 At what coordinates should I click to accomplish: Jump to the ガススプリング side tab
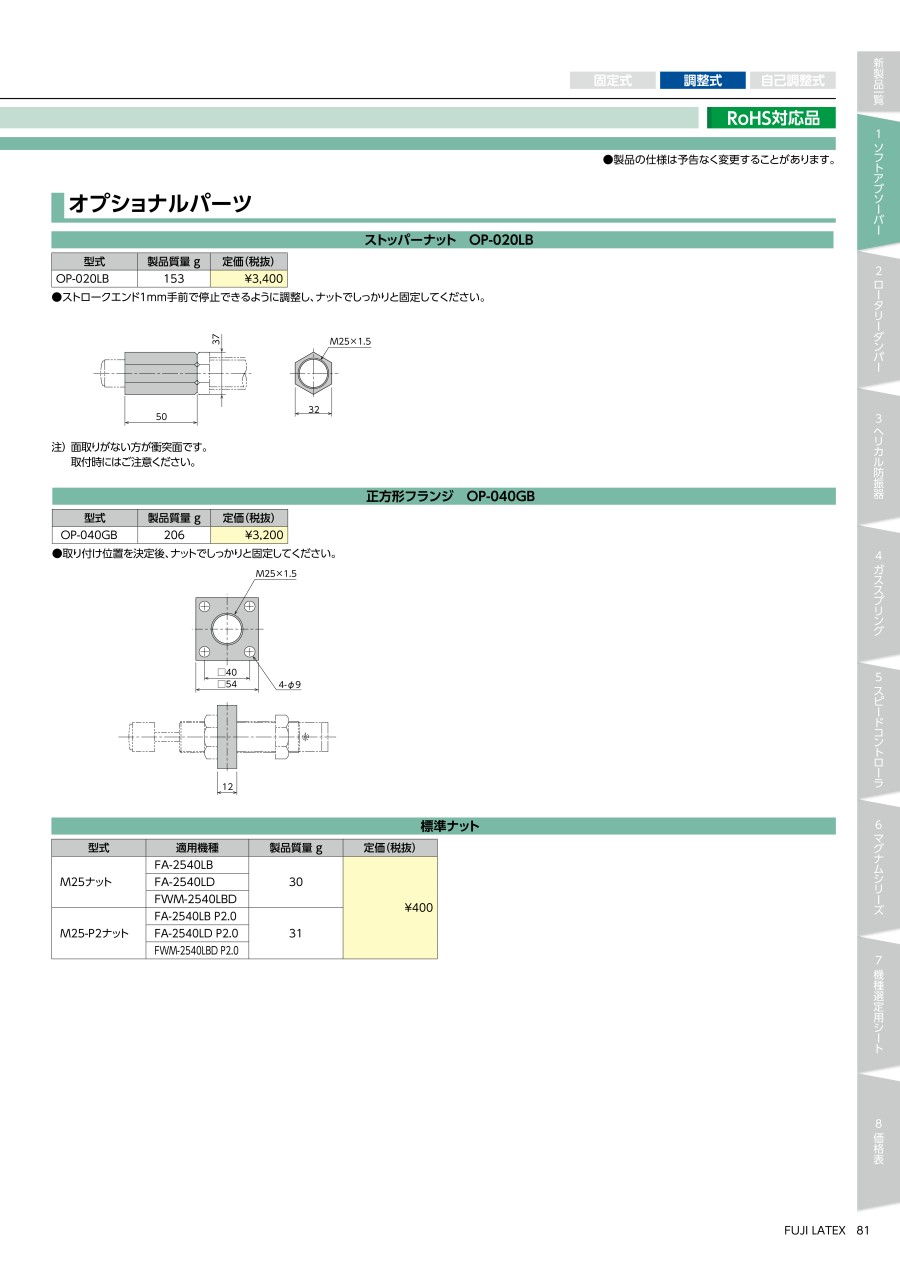[877, 593]
